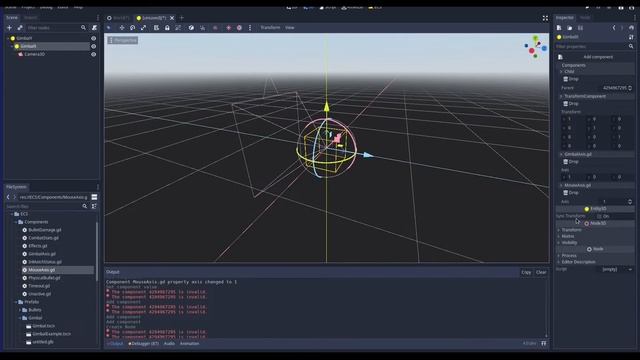Switch to the Debugger bottom panel tab

pos(143,344)
